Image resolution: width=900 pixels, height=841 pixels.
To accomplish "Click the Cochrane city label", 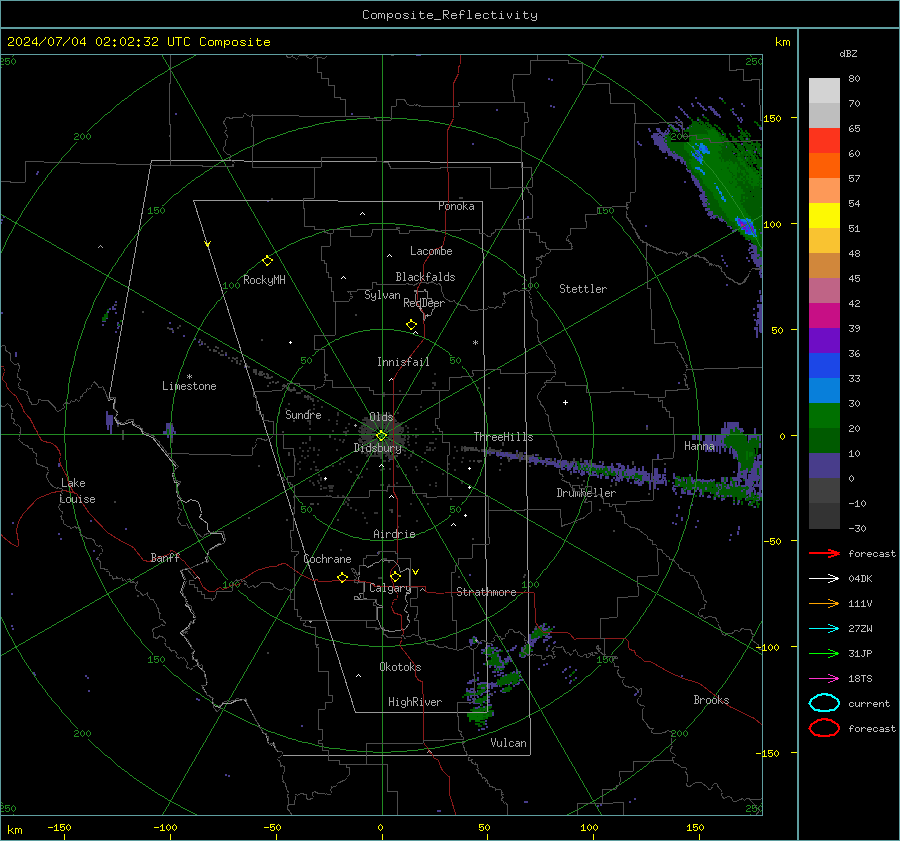I will (x=327, y=559).
